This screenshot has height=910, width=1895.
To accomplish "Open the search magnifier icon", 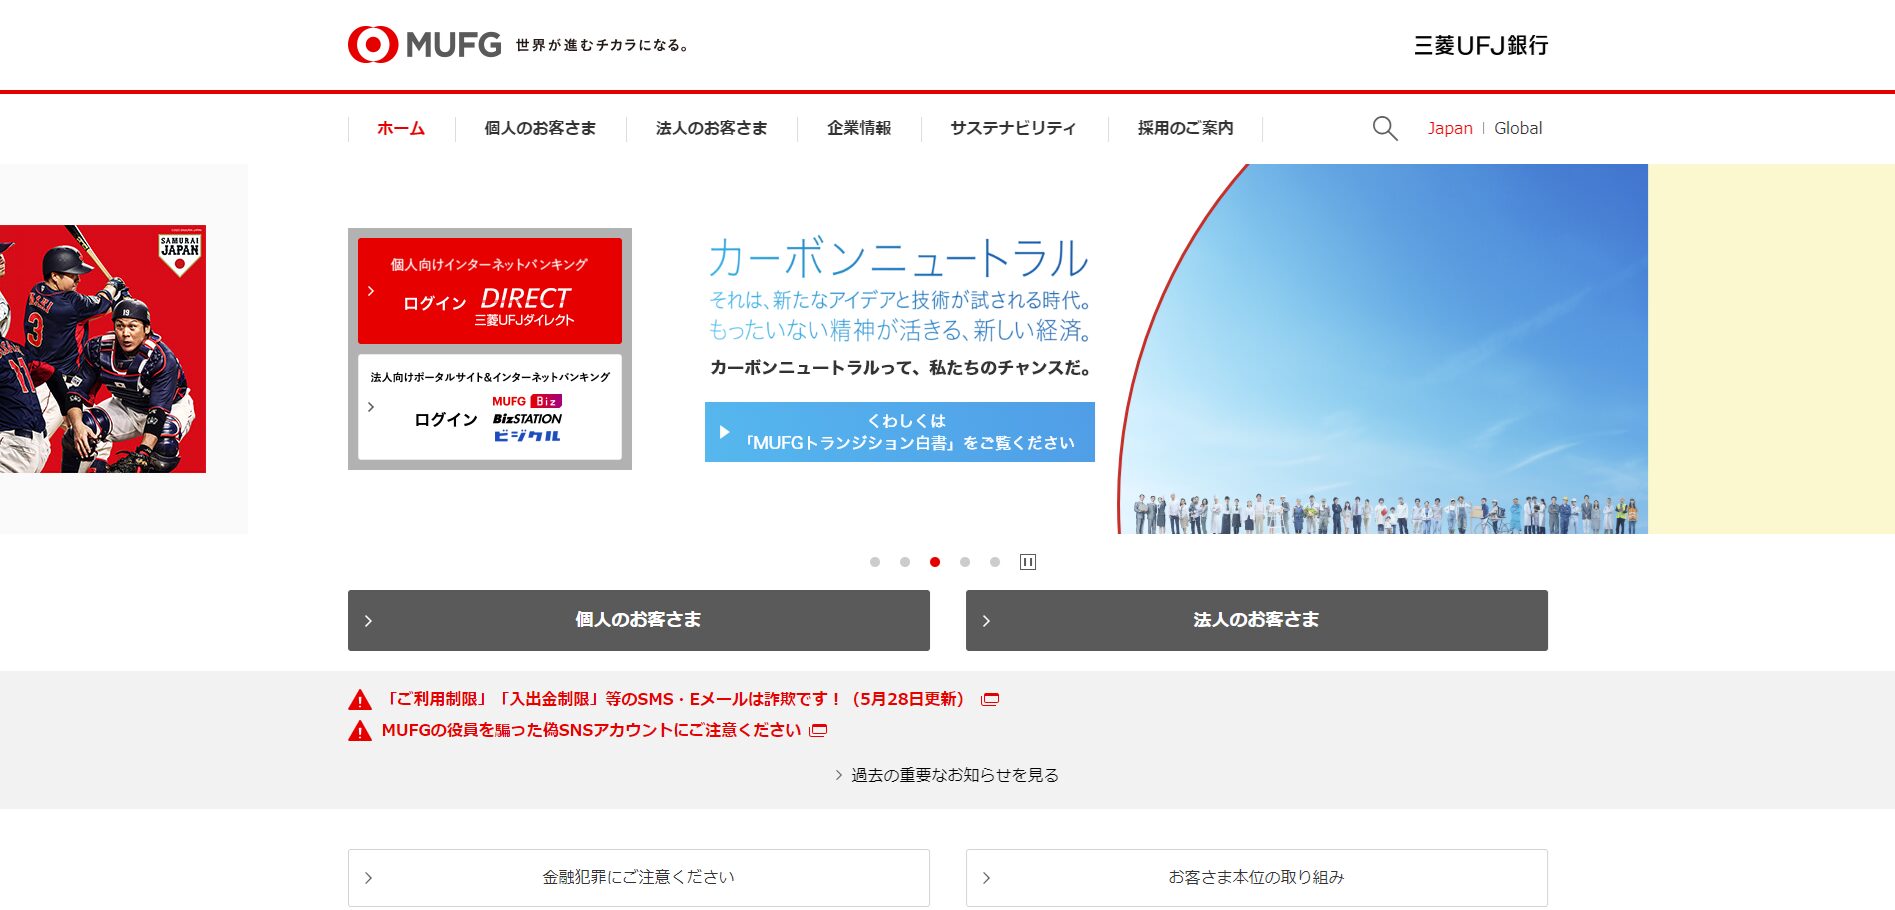I will [x=1384, y=128].
